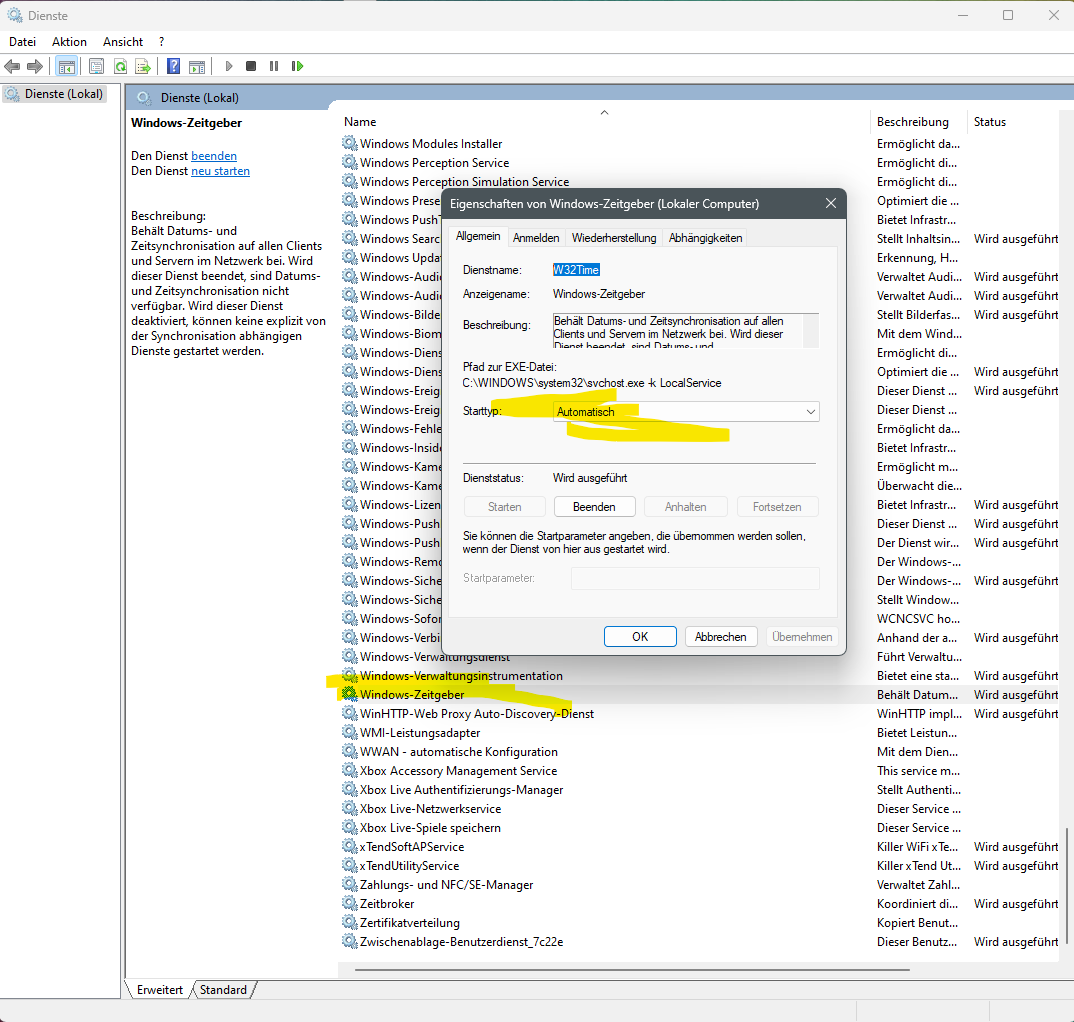Switch to the Anmelden tab

[x=536, y=238]
